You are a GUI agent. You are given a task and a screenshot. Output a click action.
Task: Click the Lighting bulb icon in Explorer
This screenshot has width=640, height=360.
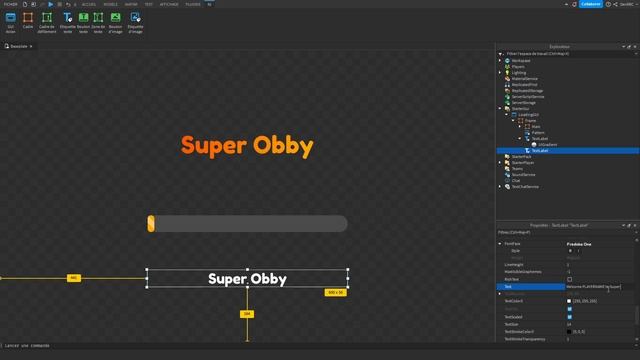click(x=507, y=73)
